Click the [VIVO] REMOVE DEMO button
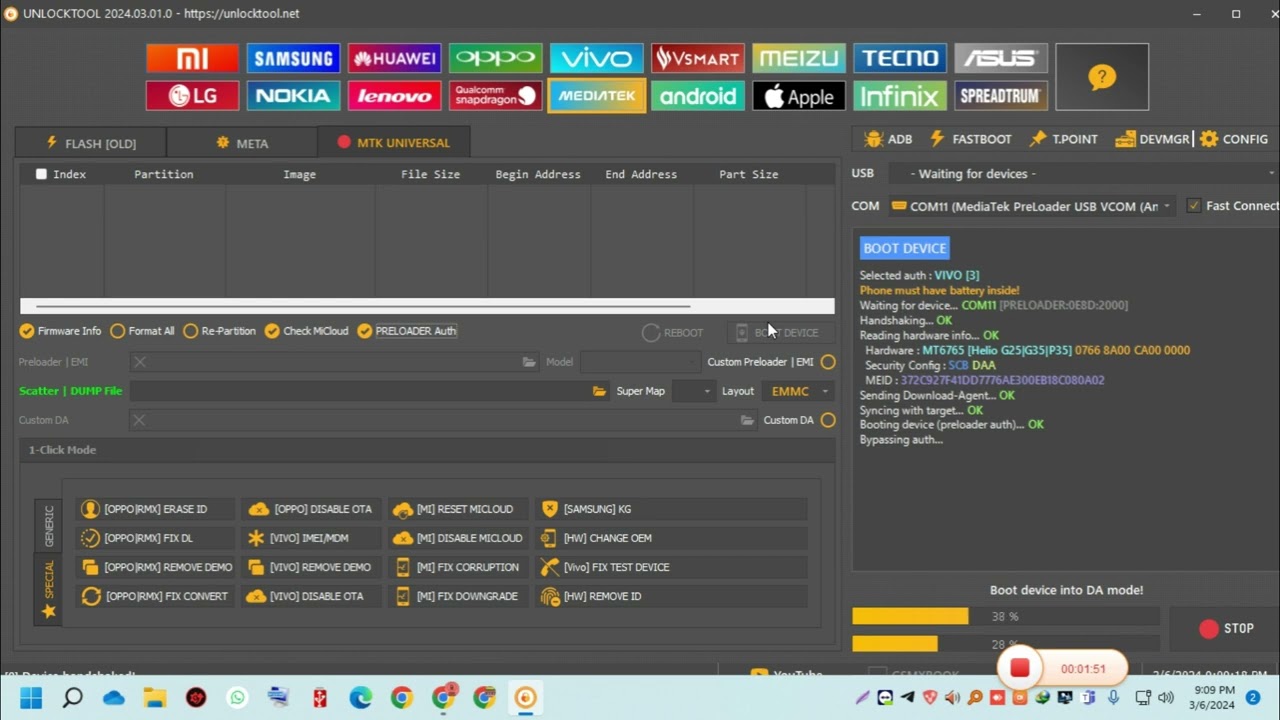The height and width of the screenshot is (720, 1280). coord(310,567)
